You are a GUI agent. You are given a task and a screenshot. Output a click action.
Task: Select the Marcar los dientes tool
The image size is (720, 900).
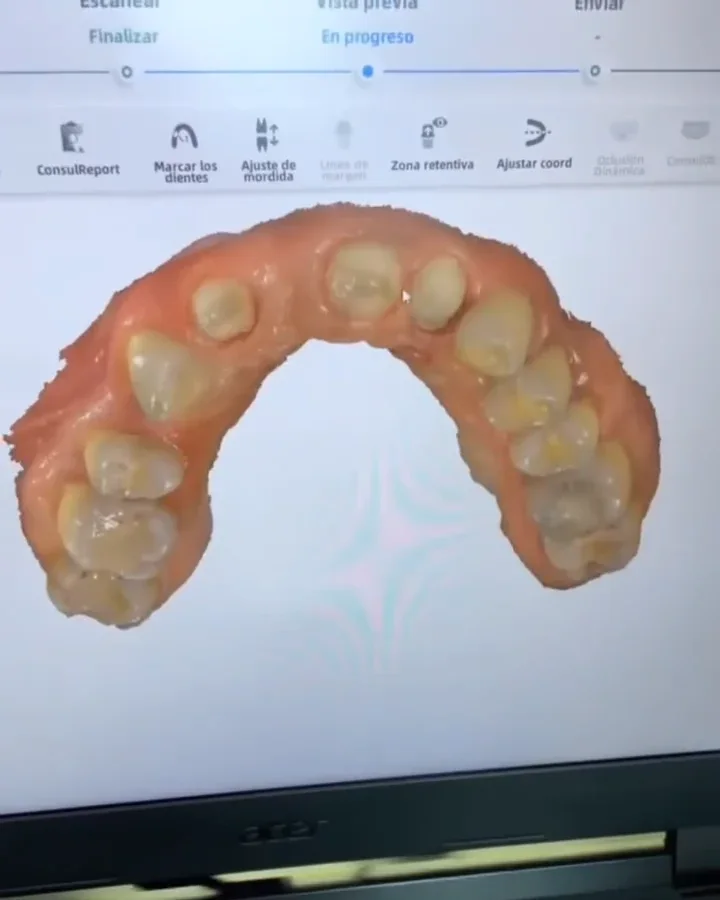tap(185, 152)
